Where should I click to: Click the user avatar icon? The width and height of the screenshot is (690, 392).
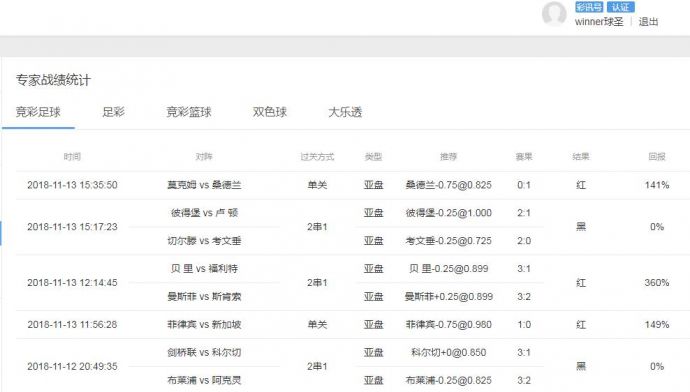pos(554,14)
